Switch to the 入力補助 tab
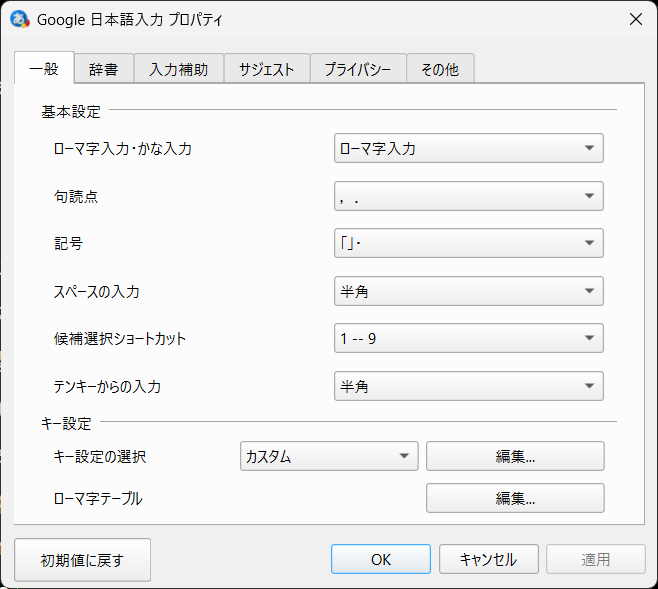658x589 pixels. [179, 69]
